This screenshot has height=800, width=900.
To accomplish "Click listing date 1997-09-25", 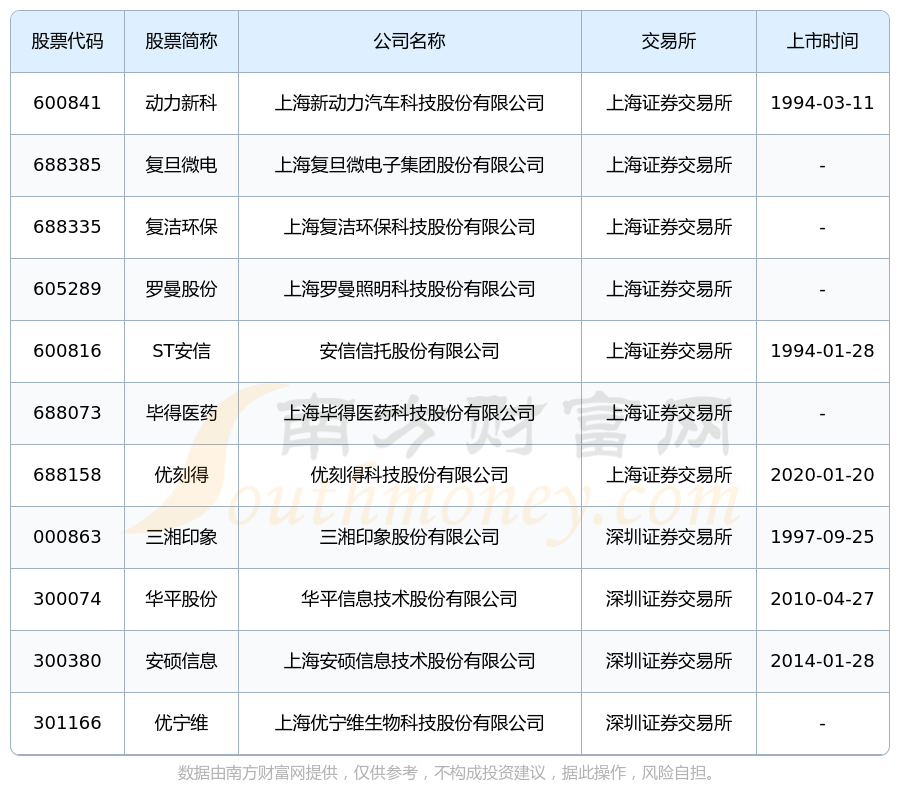I will [823, 537].
